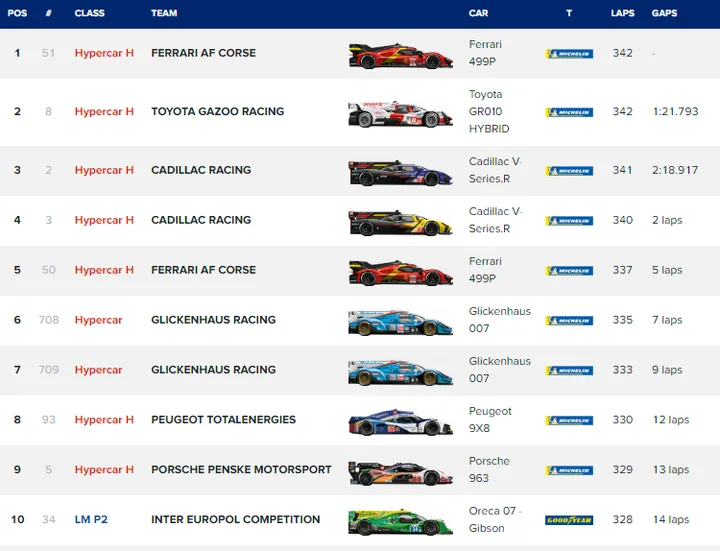Screen dimensions: 720x551
Task: Click the Inter Europol green car image
Action: click(x=401, y=522)
